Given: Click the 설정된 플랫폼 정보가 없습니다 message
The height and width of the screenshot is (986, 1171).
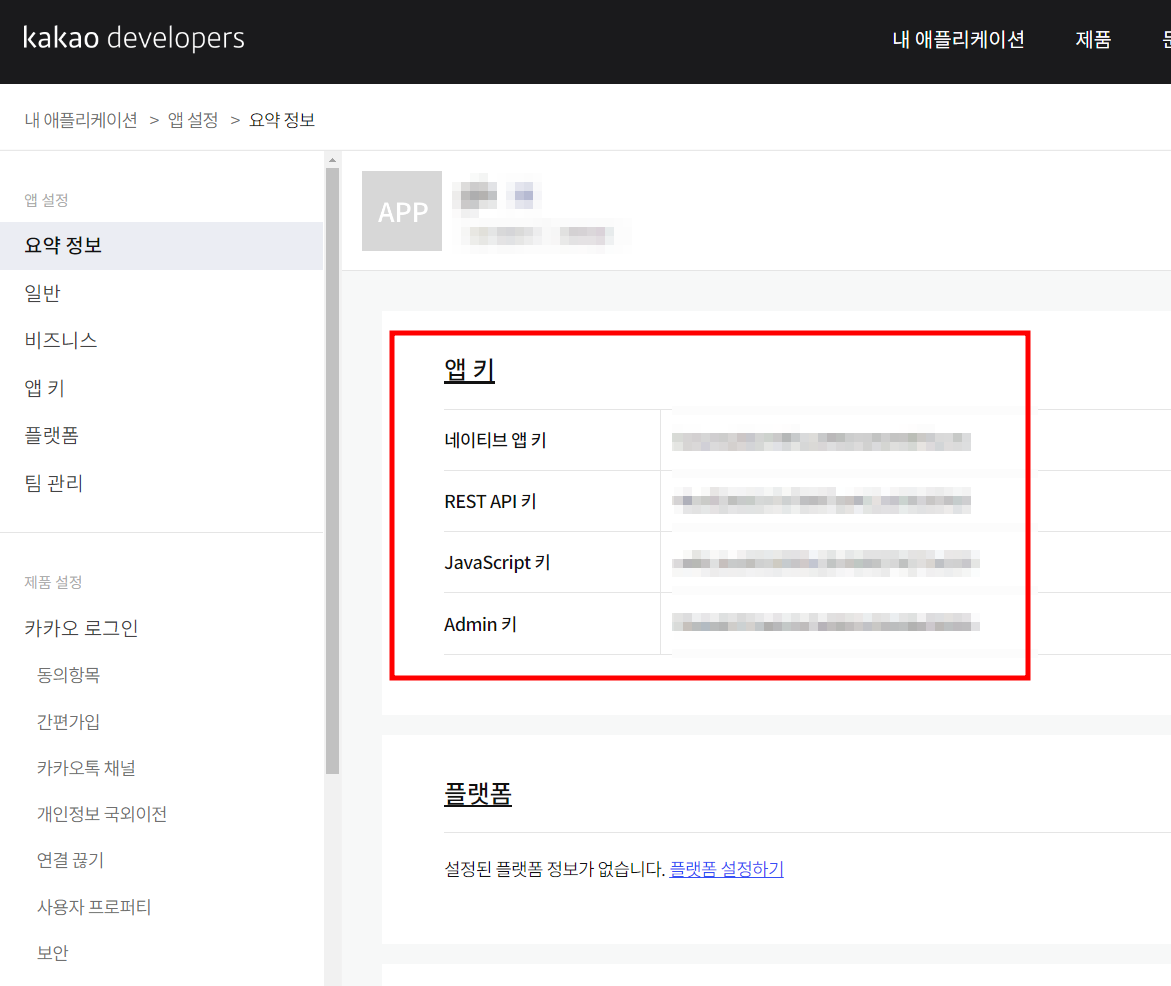Looking at the screenshot, I should tap(554, 869).
